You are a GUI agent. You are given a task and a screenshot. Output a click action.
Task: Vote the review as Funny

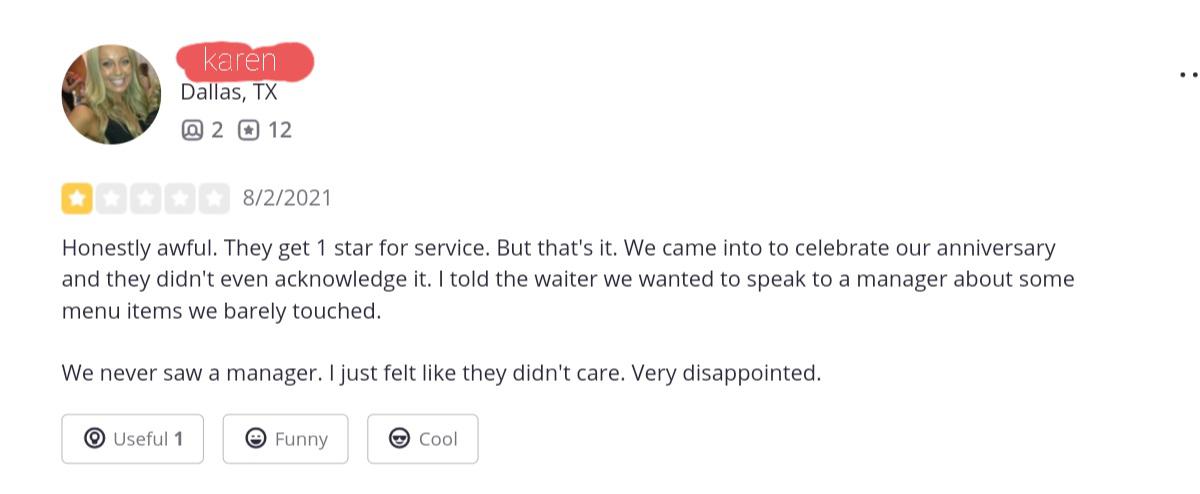coord(285,439)
